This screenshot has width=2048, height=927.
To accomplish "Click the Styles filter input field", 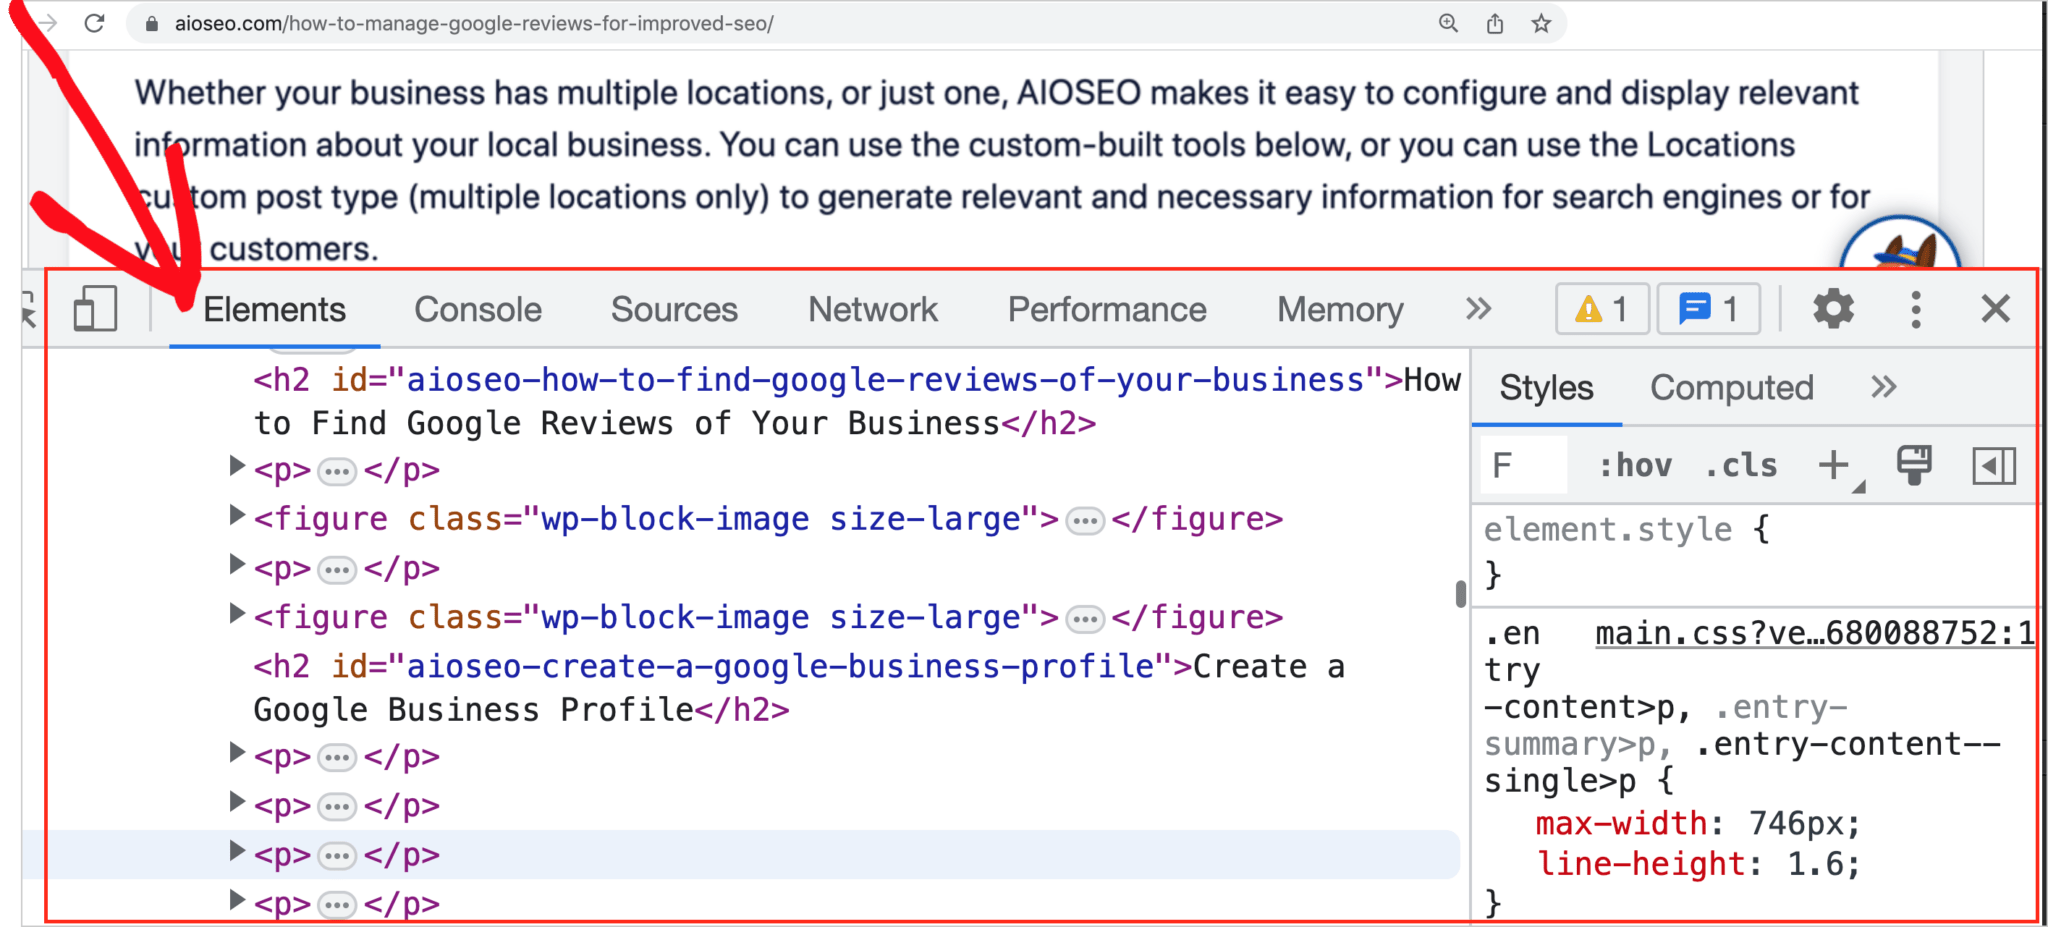I will coord(1523,465).
